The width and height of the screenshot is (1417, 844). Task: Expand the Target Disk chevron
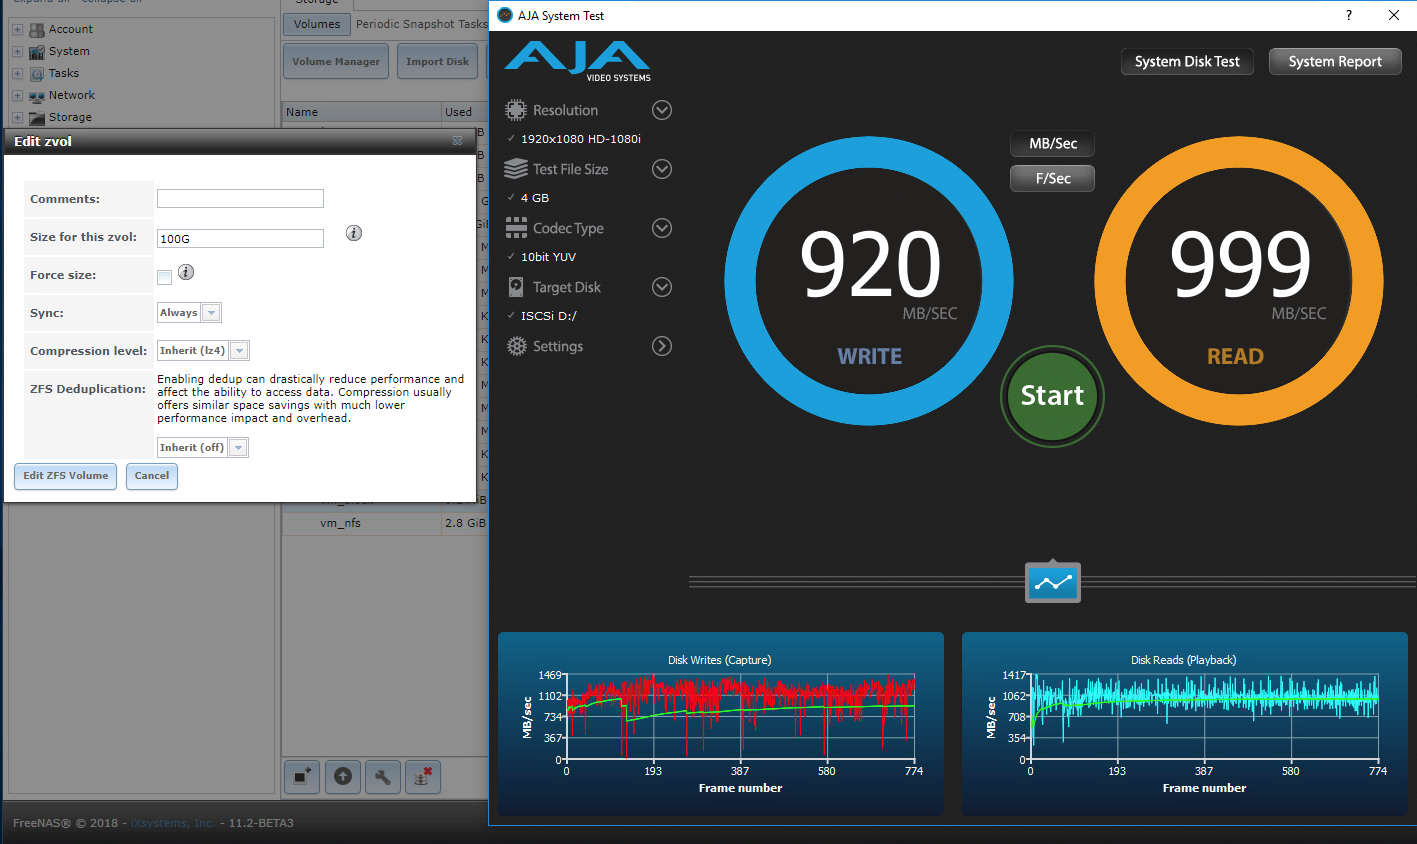pos(662,287)
